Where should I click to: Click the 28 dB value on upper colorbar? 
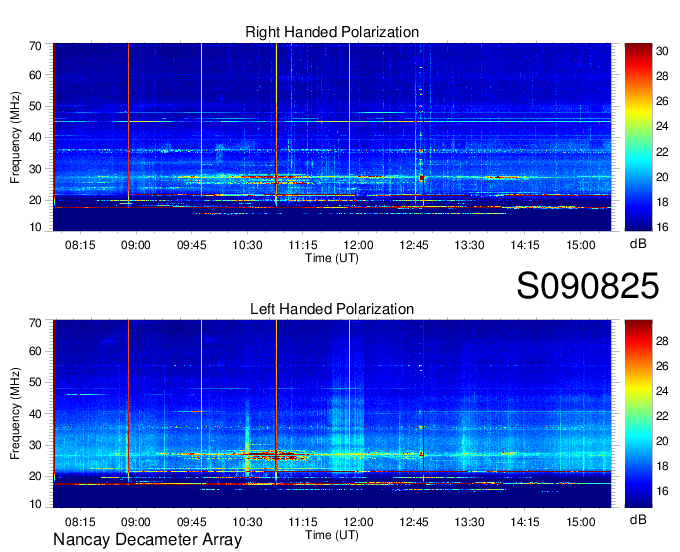click(x=662, y=76)
